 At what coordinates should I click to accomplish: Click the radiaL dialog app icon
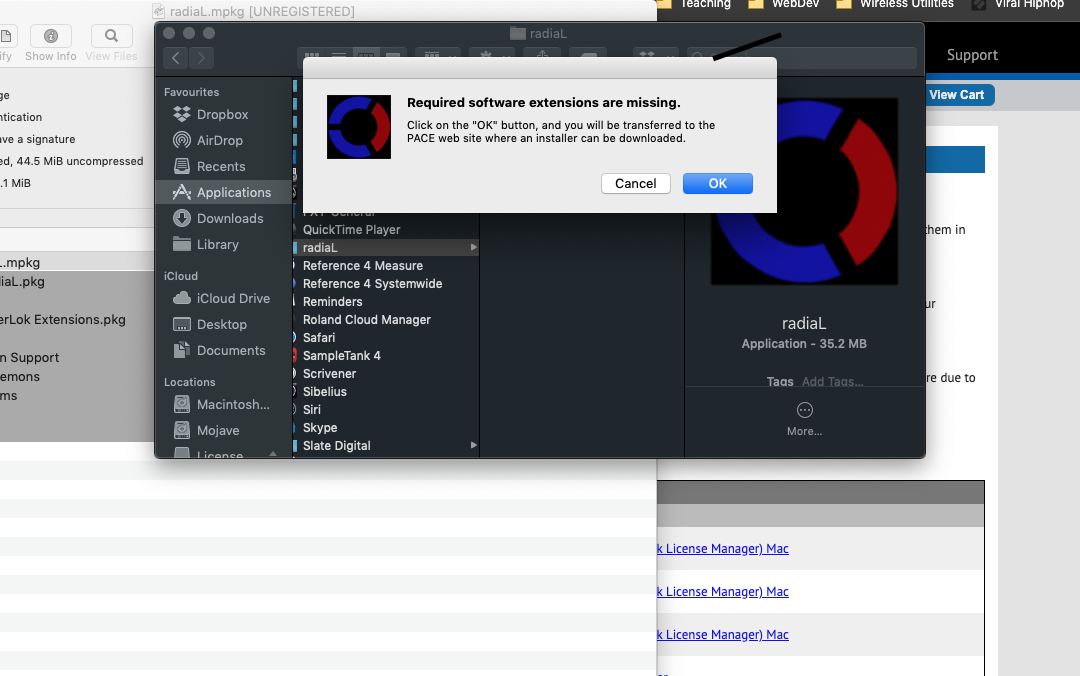358,127
